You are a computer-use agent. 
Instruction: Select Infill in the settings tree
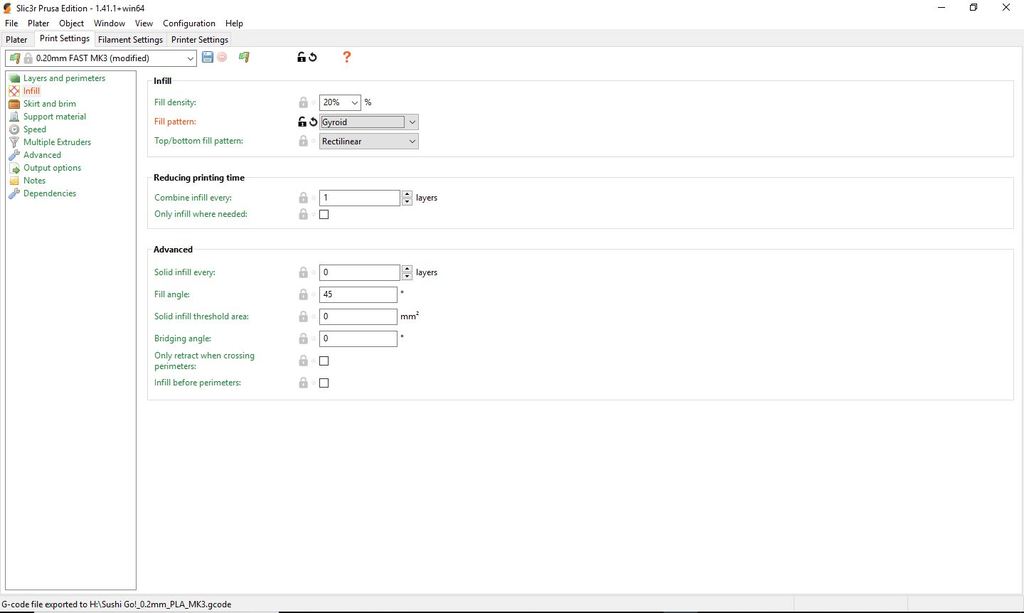31,91
